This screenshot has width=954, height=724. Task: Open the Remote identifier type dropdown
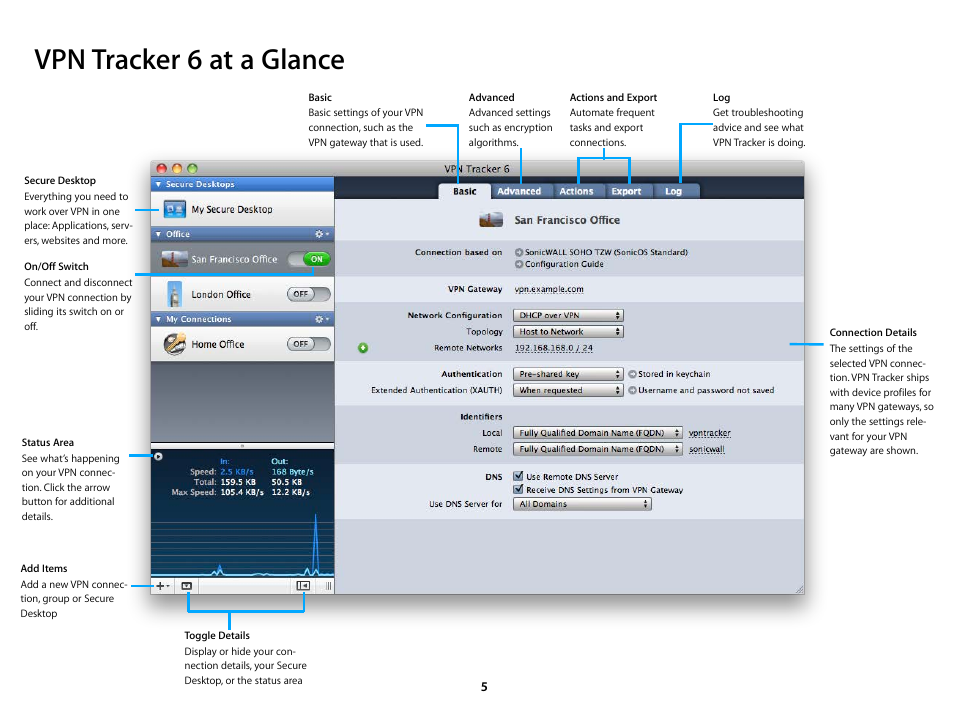click(597, 449)
